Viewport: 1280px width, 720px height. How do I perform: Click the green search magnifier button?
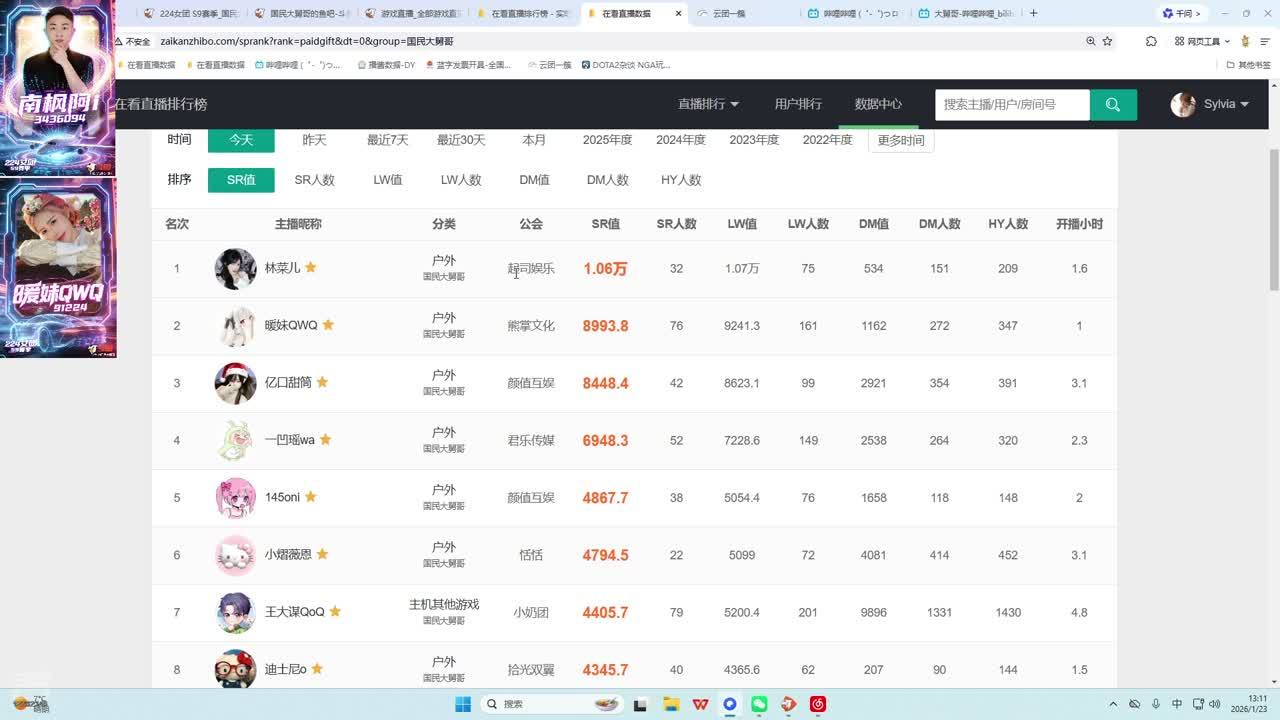coord(1113,104)
